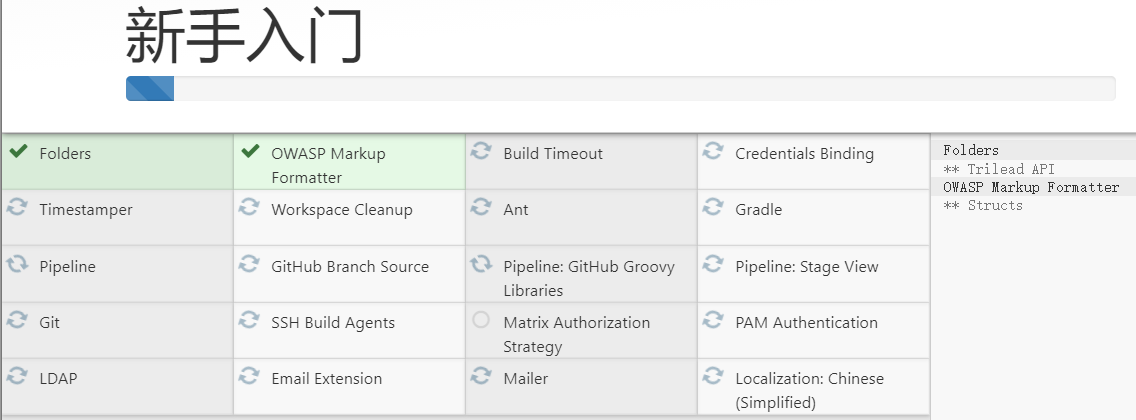1136x420 pixels.
Task: Click OWASP Markup Formatter in install log
Action: [1031, 188]
